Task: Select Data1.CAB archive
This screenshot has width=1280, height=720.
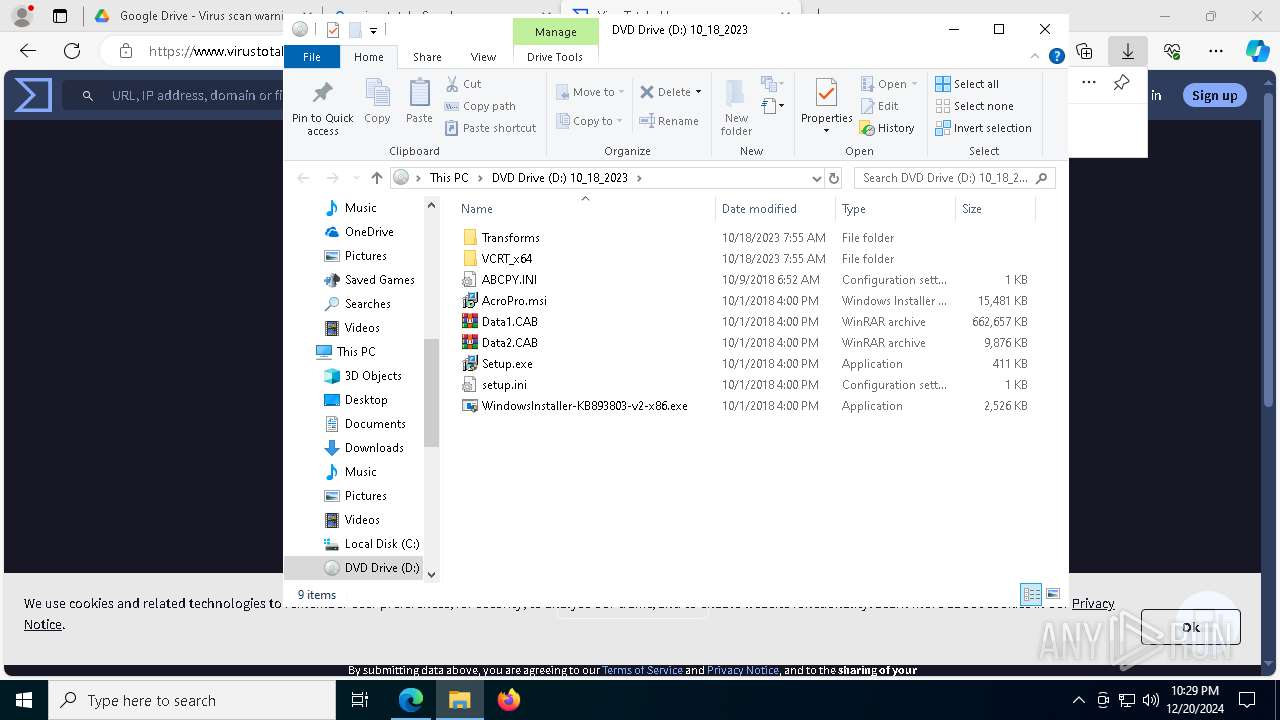Action: (509, 322)
